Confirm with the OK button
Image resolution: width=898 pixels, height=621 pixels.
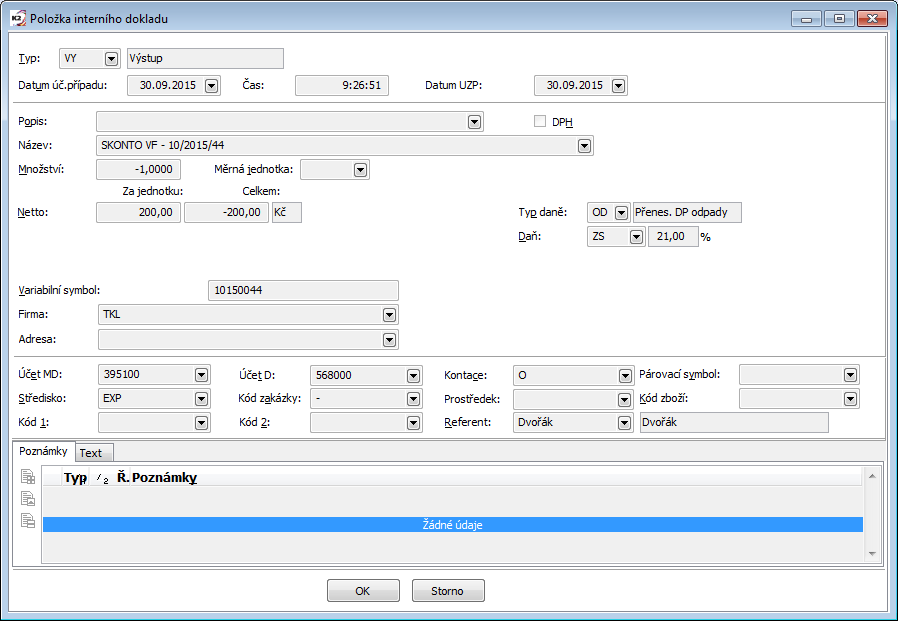(363, 591)
